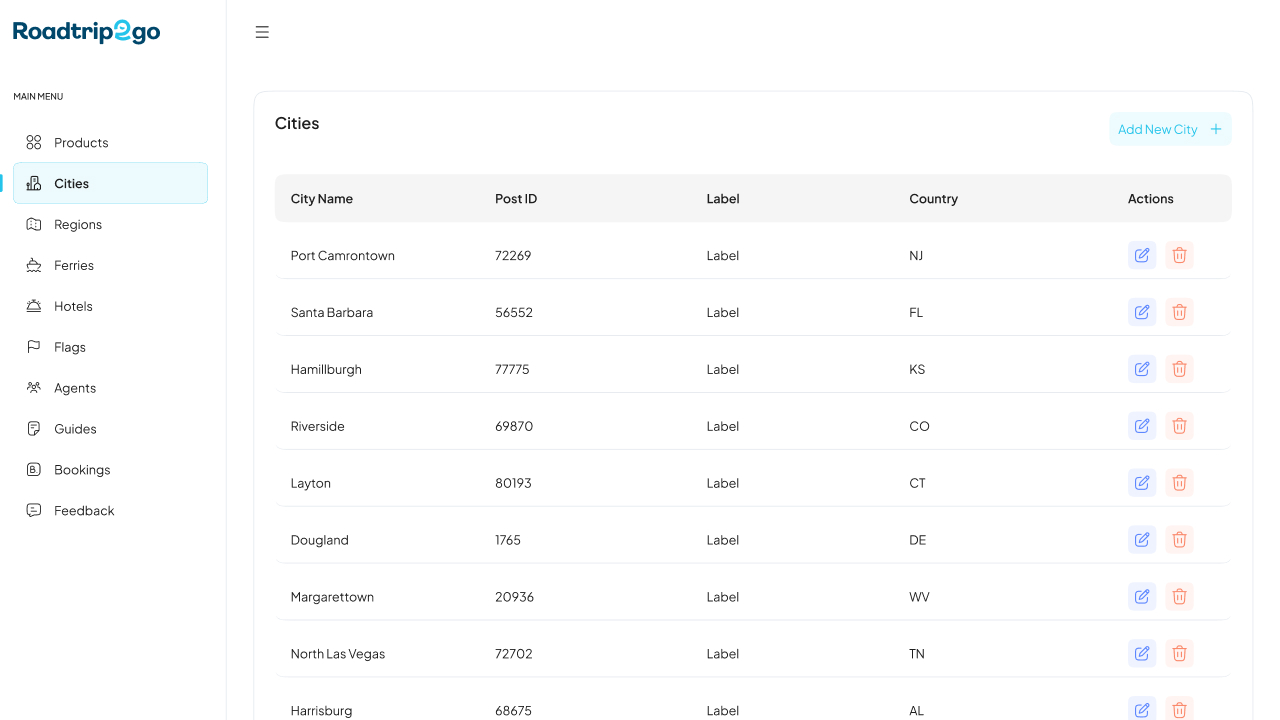
Task: Select the Cities menu item
Action: pyautogui.click(x=110, y=183)
